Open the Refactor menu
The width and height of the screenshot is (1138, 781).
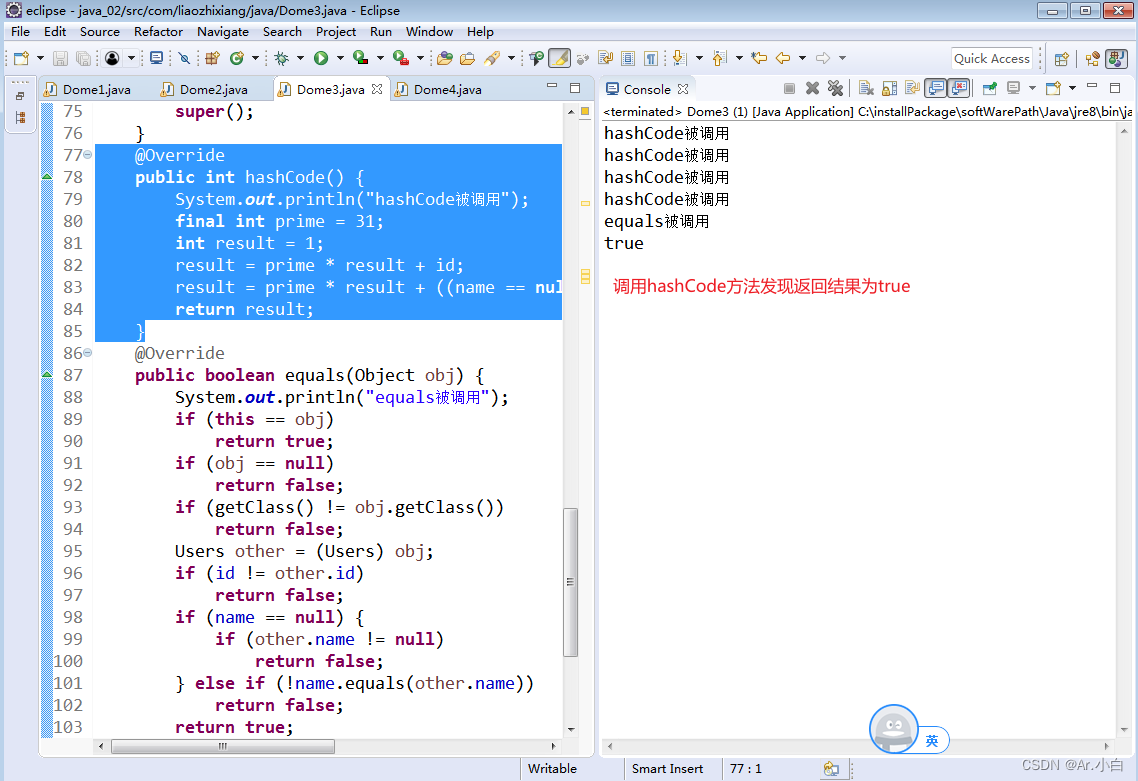[158, 32]
